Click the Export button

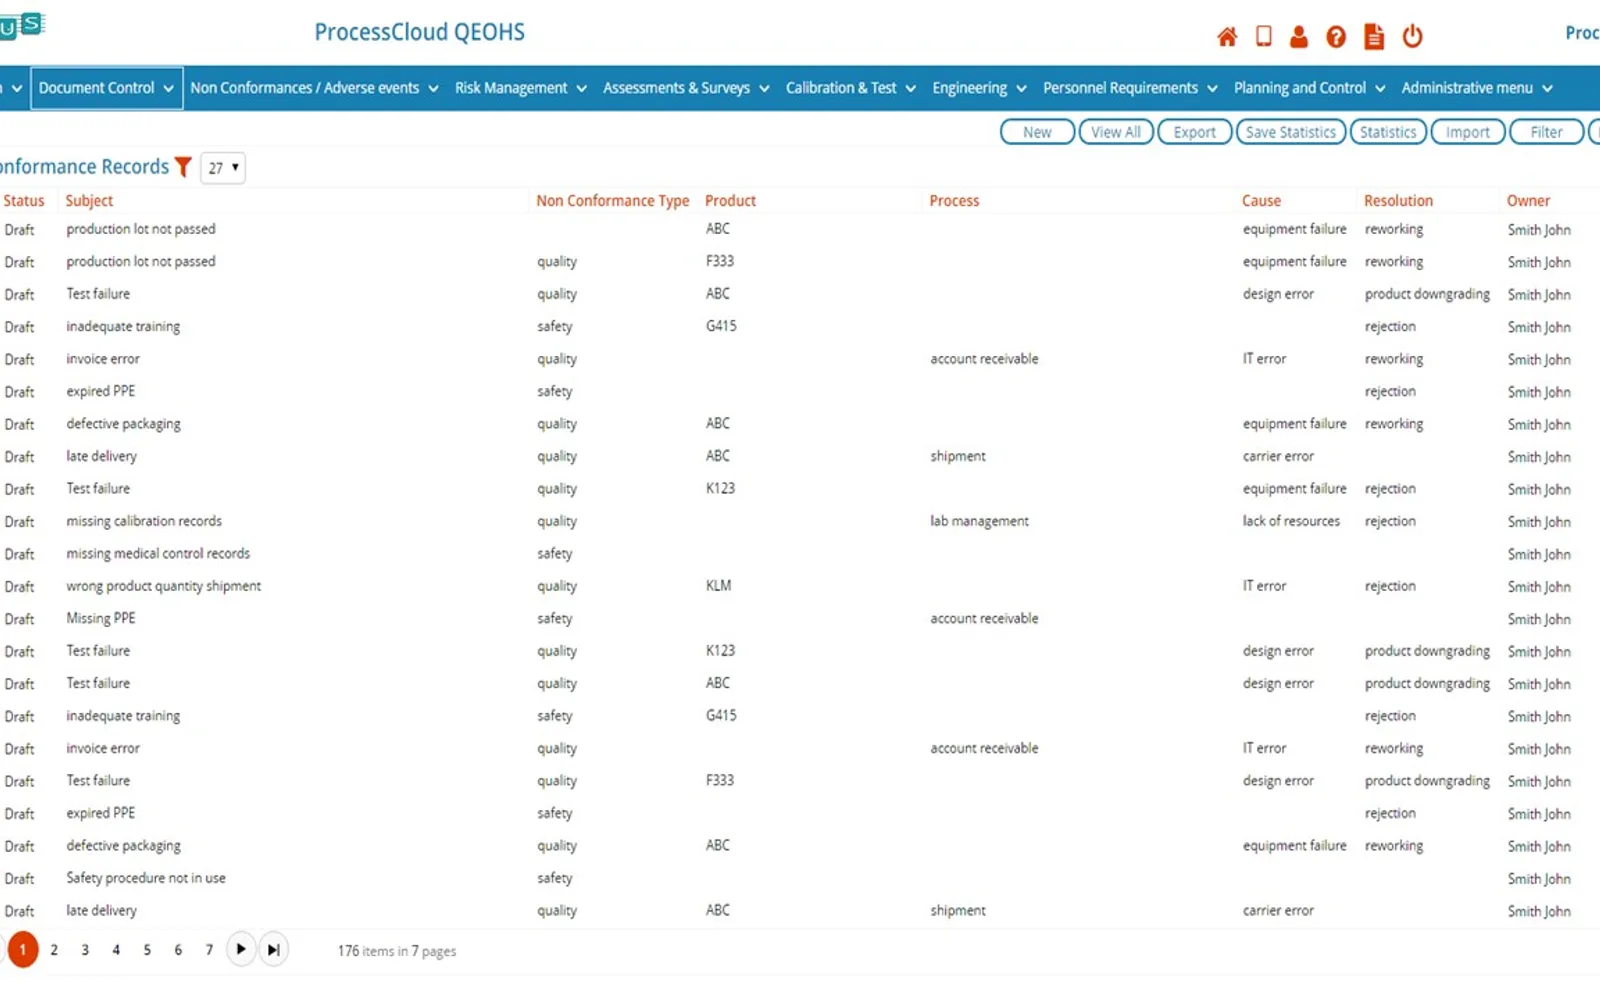pos(1195,132)
